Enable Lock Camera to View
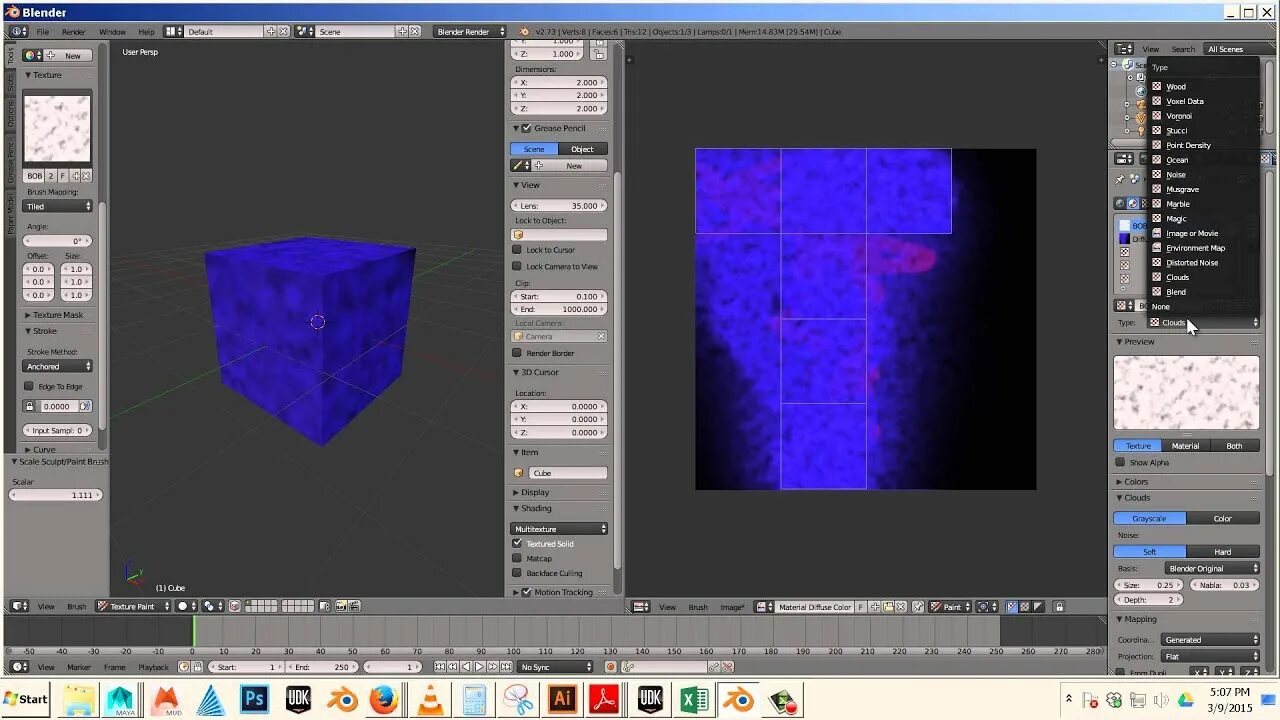Viewport: 1280px width, 720px height. click(517, 266)
